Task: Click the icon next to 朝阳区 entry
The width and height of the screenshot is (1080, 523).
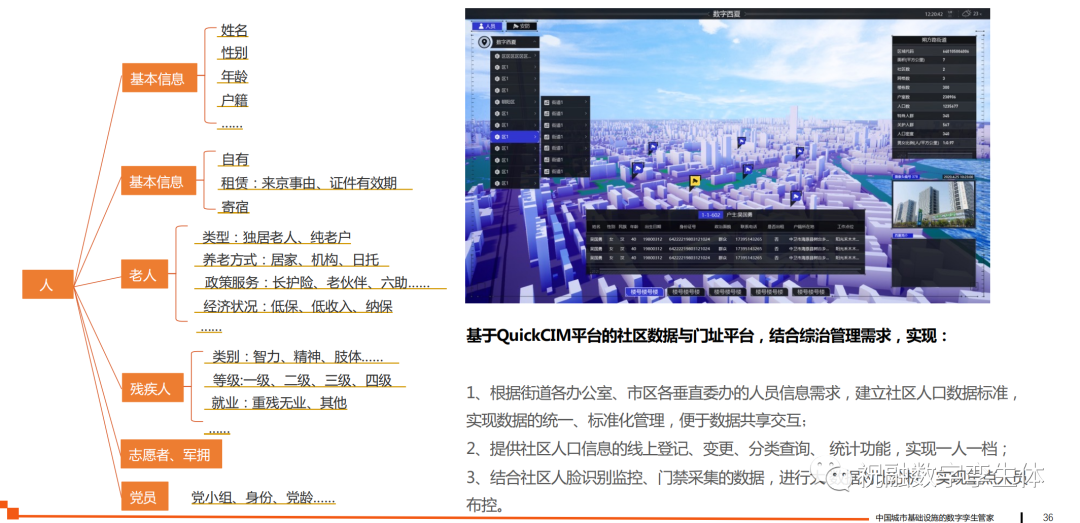Action: point(496,102)
